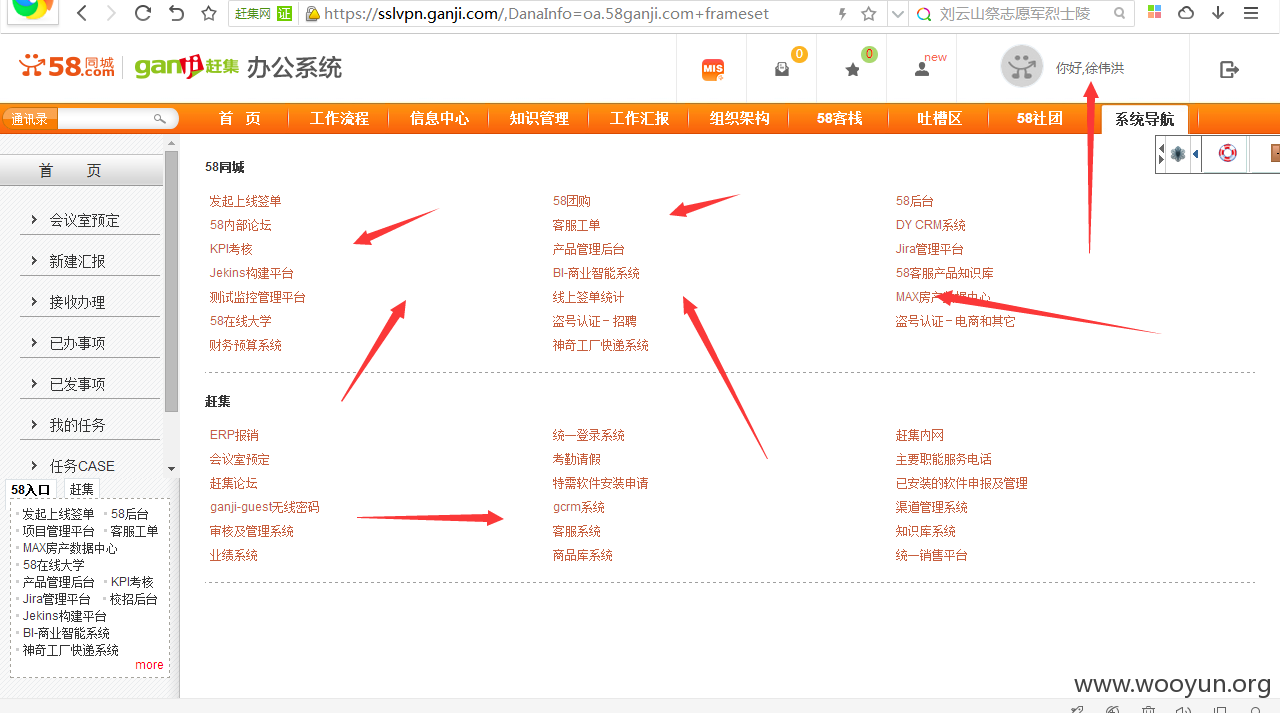
Task: Open 工作流程 navigation tab
Action: 339,118
